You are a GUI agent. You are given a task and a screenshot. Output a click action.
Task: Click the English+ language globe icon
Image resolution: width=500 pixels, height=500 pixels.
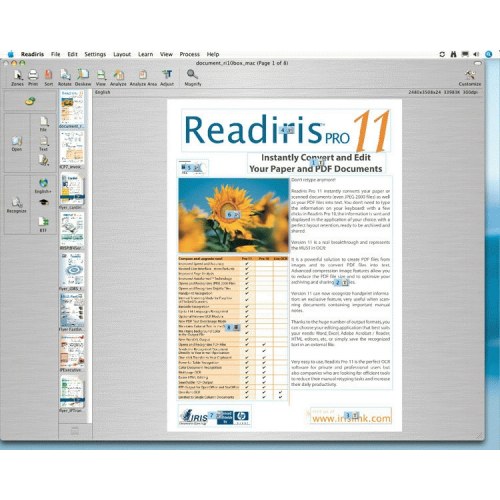43,186
